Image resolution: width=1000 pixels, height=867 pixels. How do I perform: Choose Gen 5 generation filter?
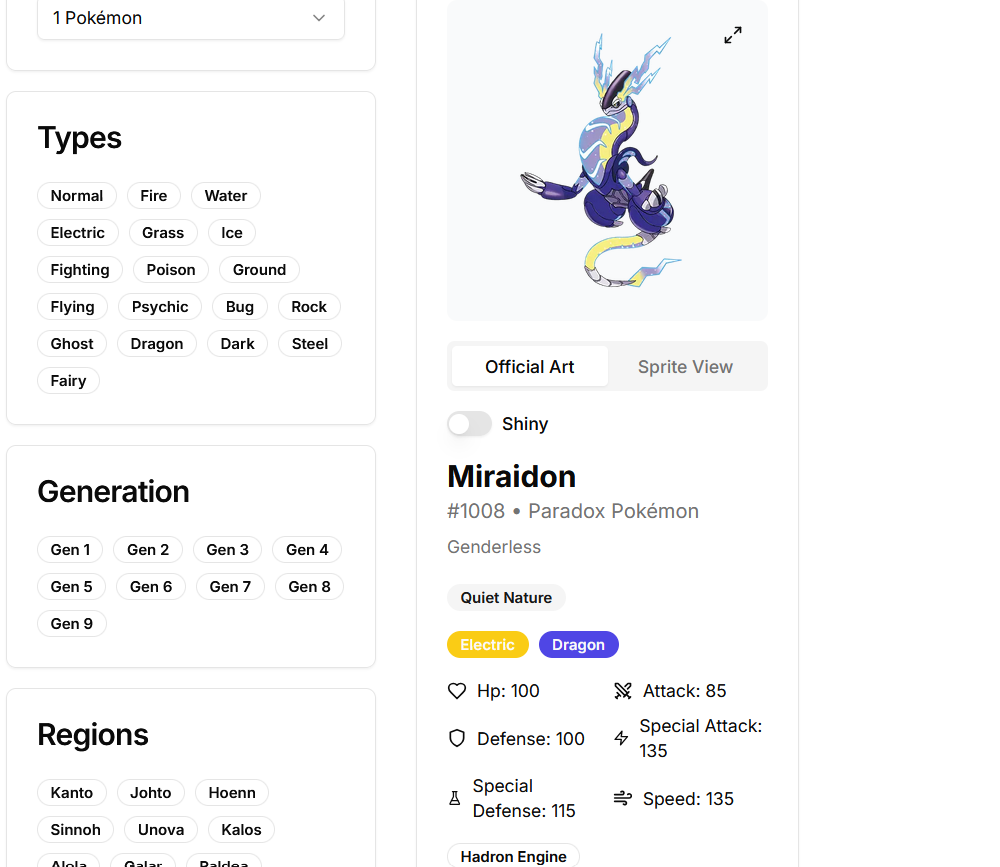(71, 587)
